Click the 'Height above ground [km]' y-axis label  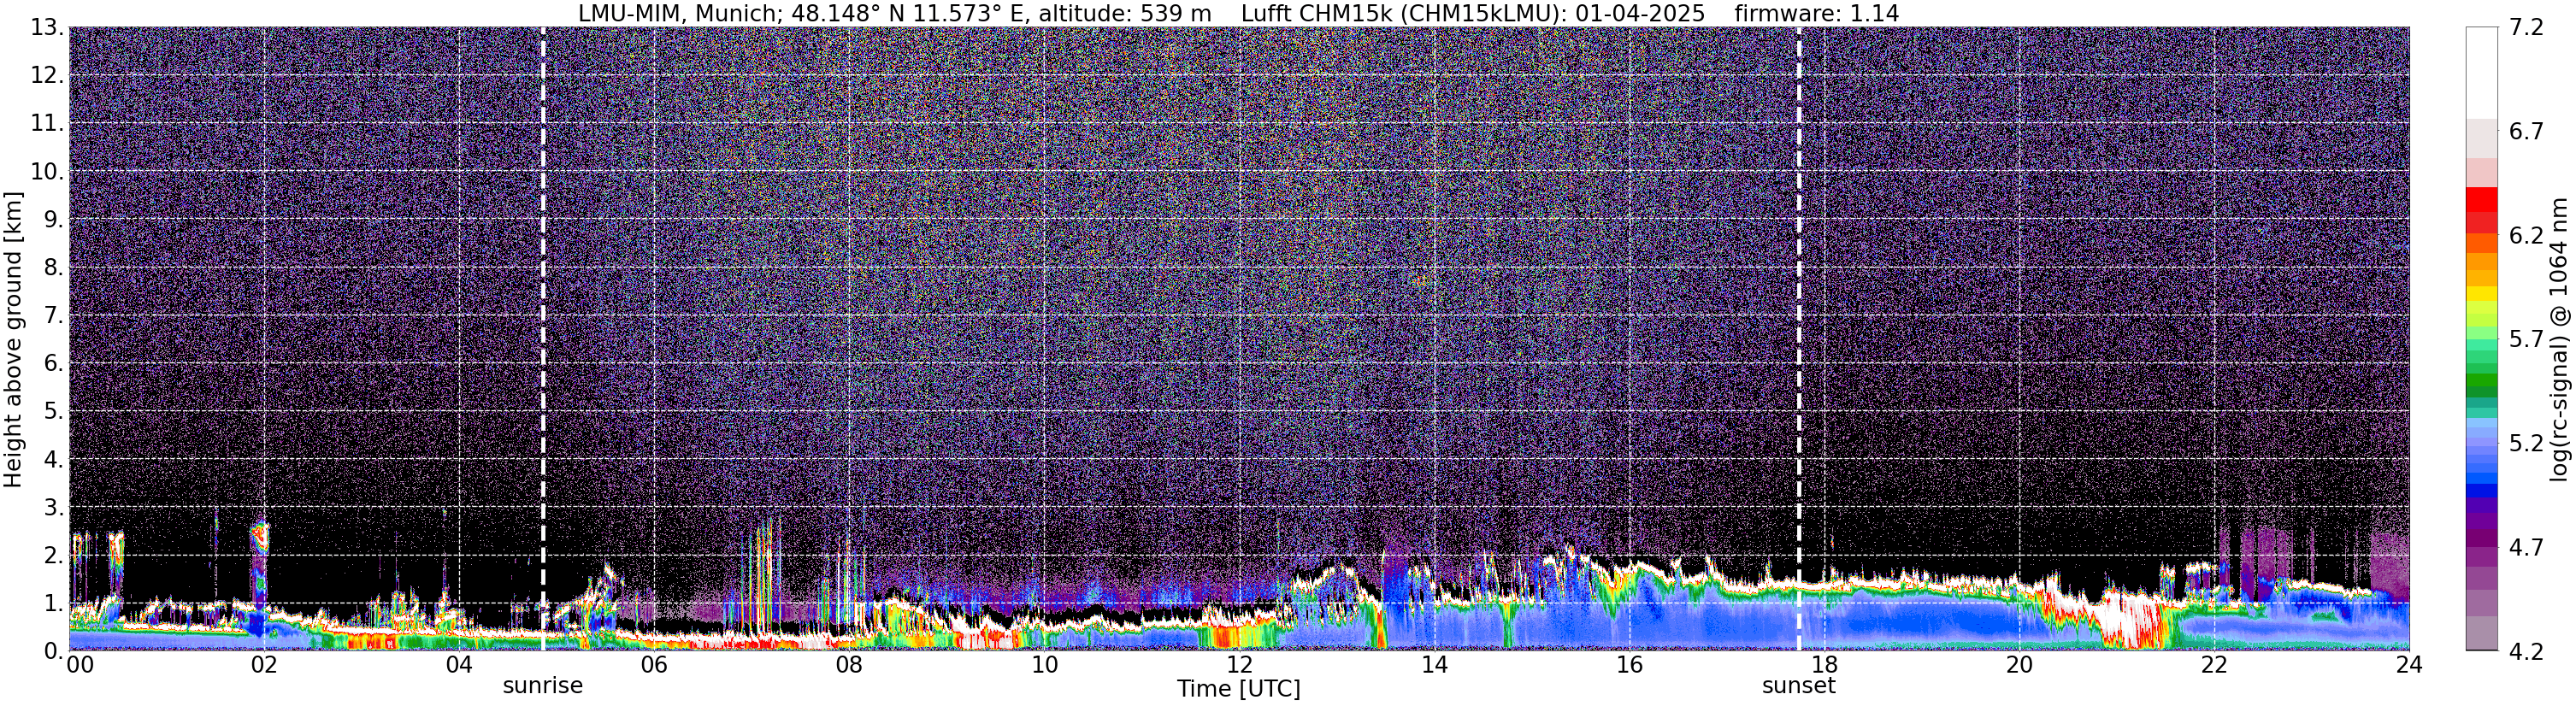point(13,340)
